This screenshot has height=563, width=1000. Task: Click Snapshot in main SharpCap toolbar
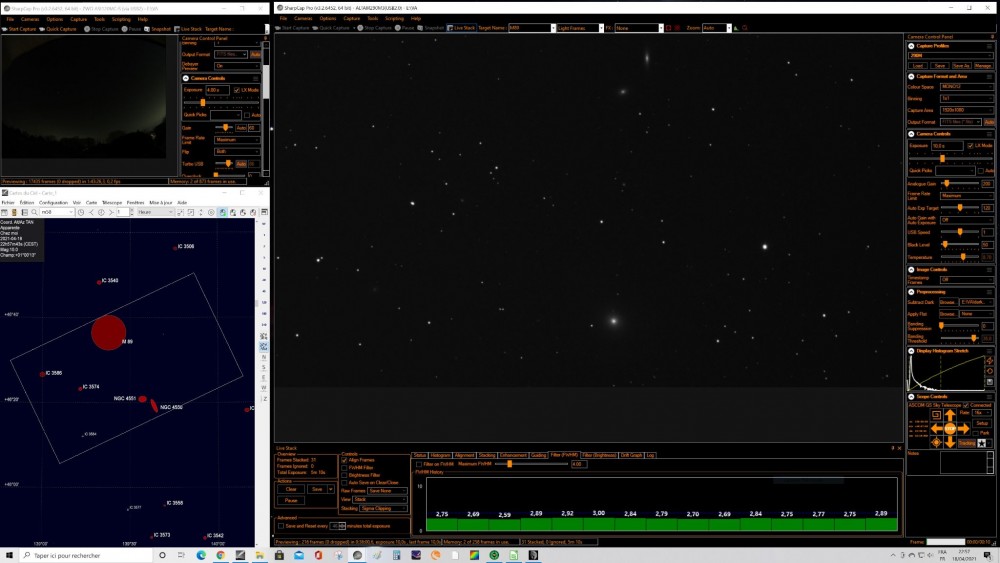[430, 28]
